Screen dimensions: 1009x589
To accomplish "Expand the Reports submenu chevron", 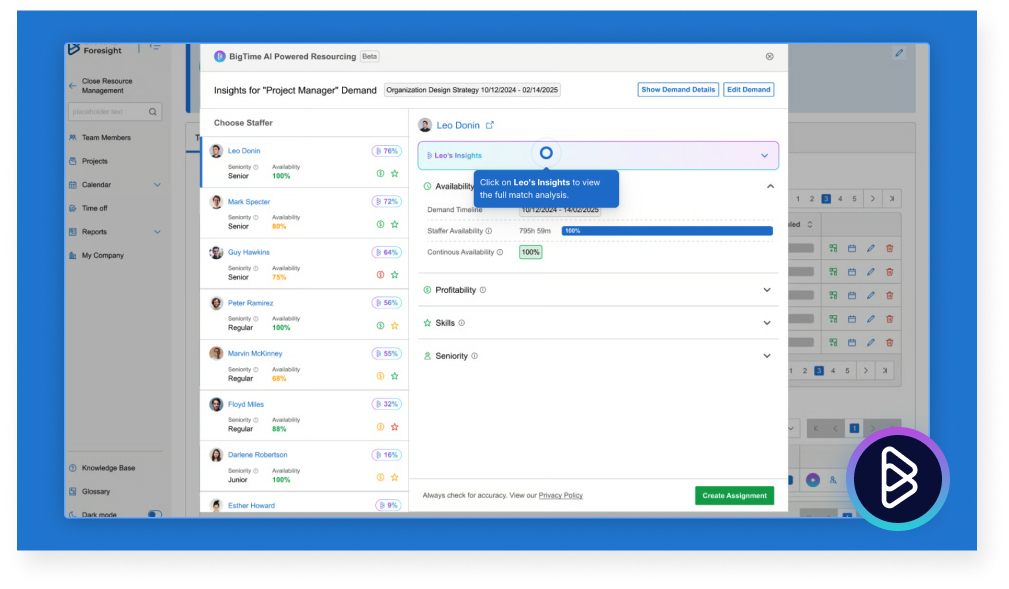I will point(158,232).
